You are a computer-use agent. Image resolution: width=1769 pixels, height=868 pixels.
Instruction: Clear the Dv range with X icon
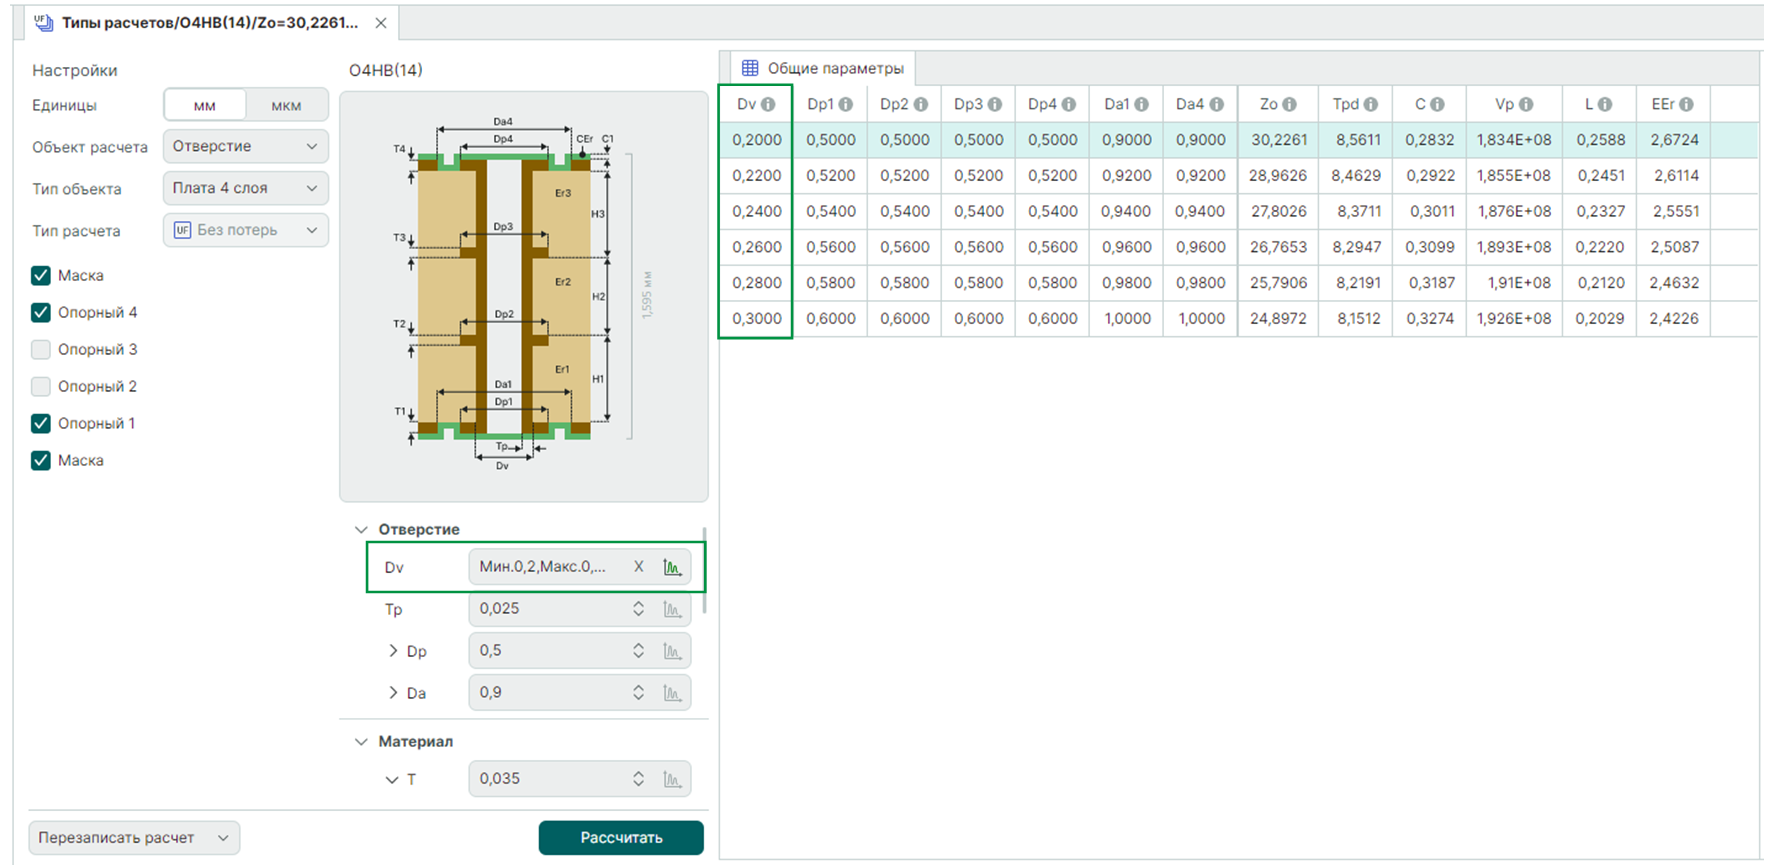click(x=639, y=567)
